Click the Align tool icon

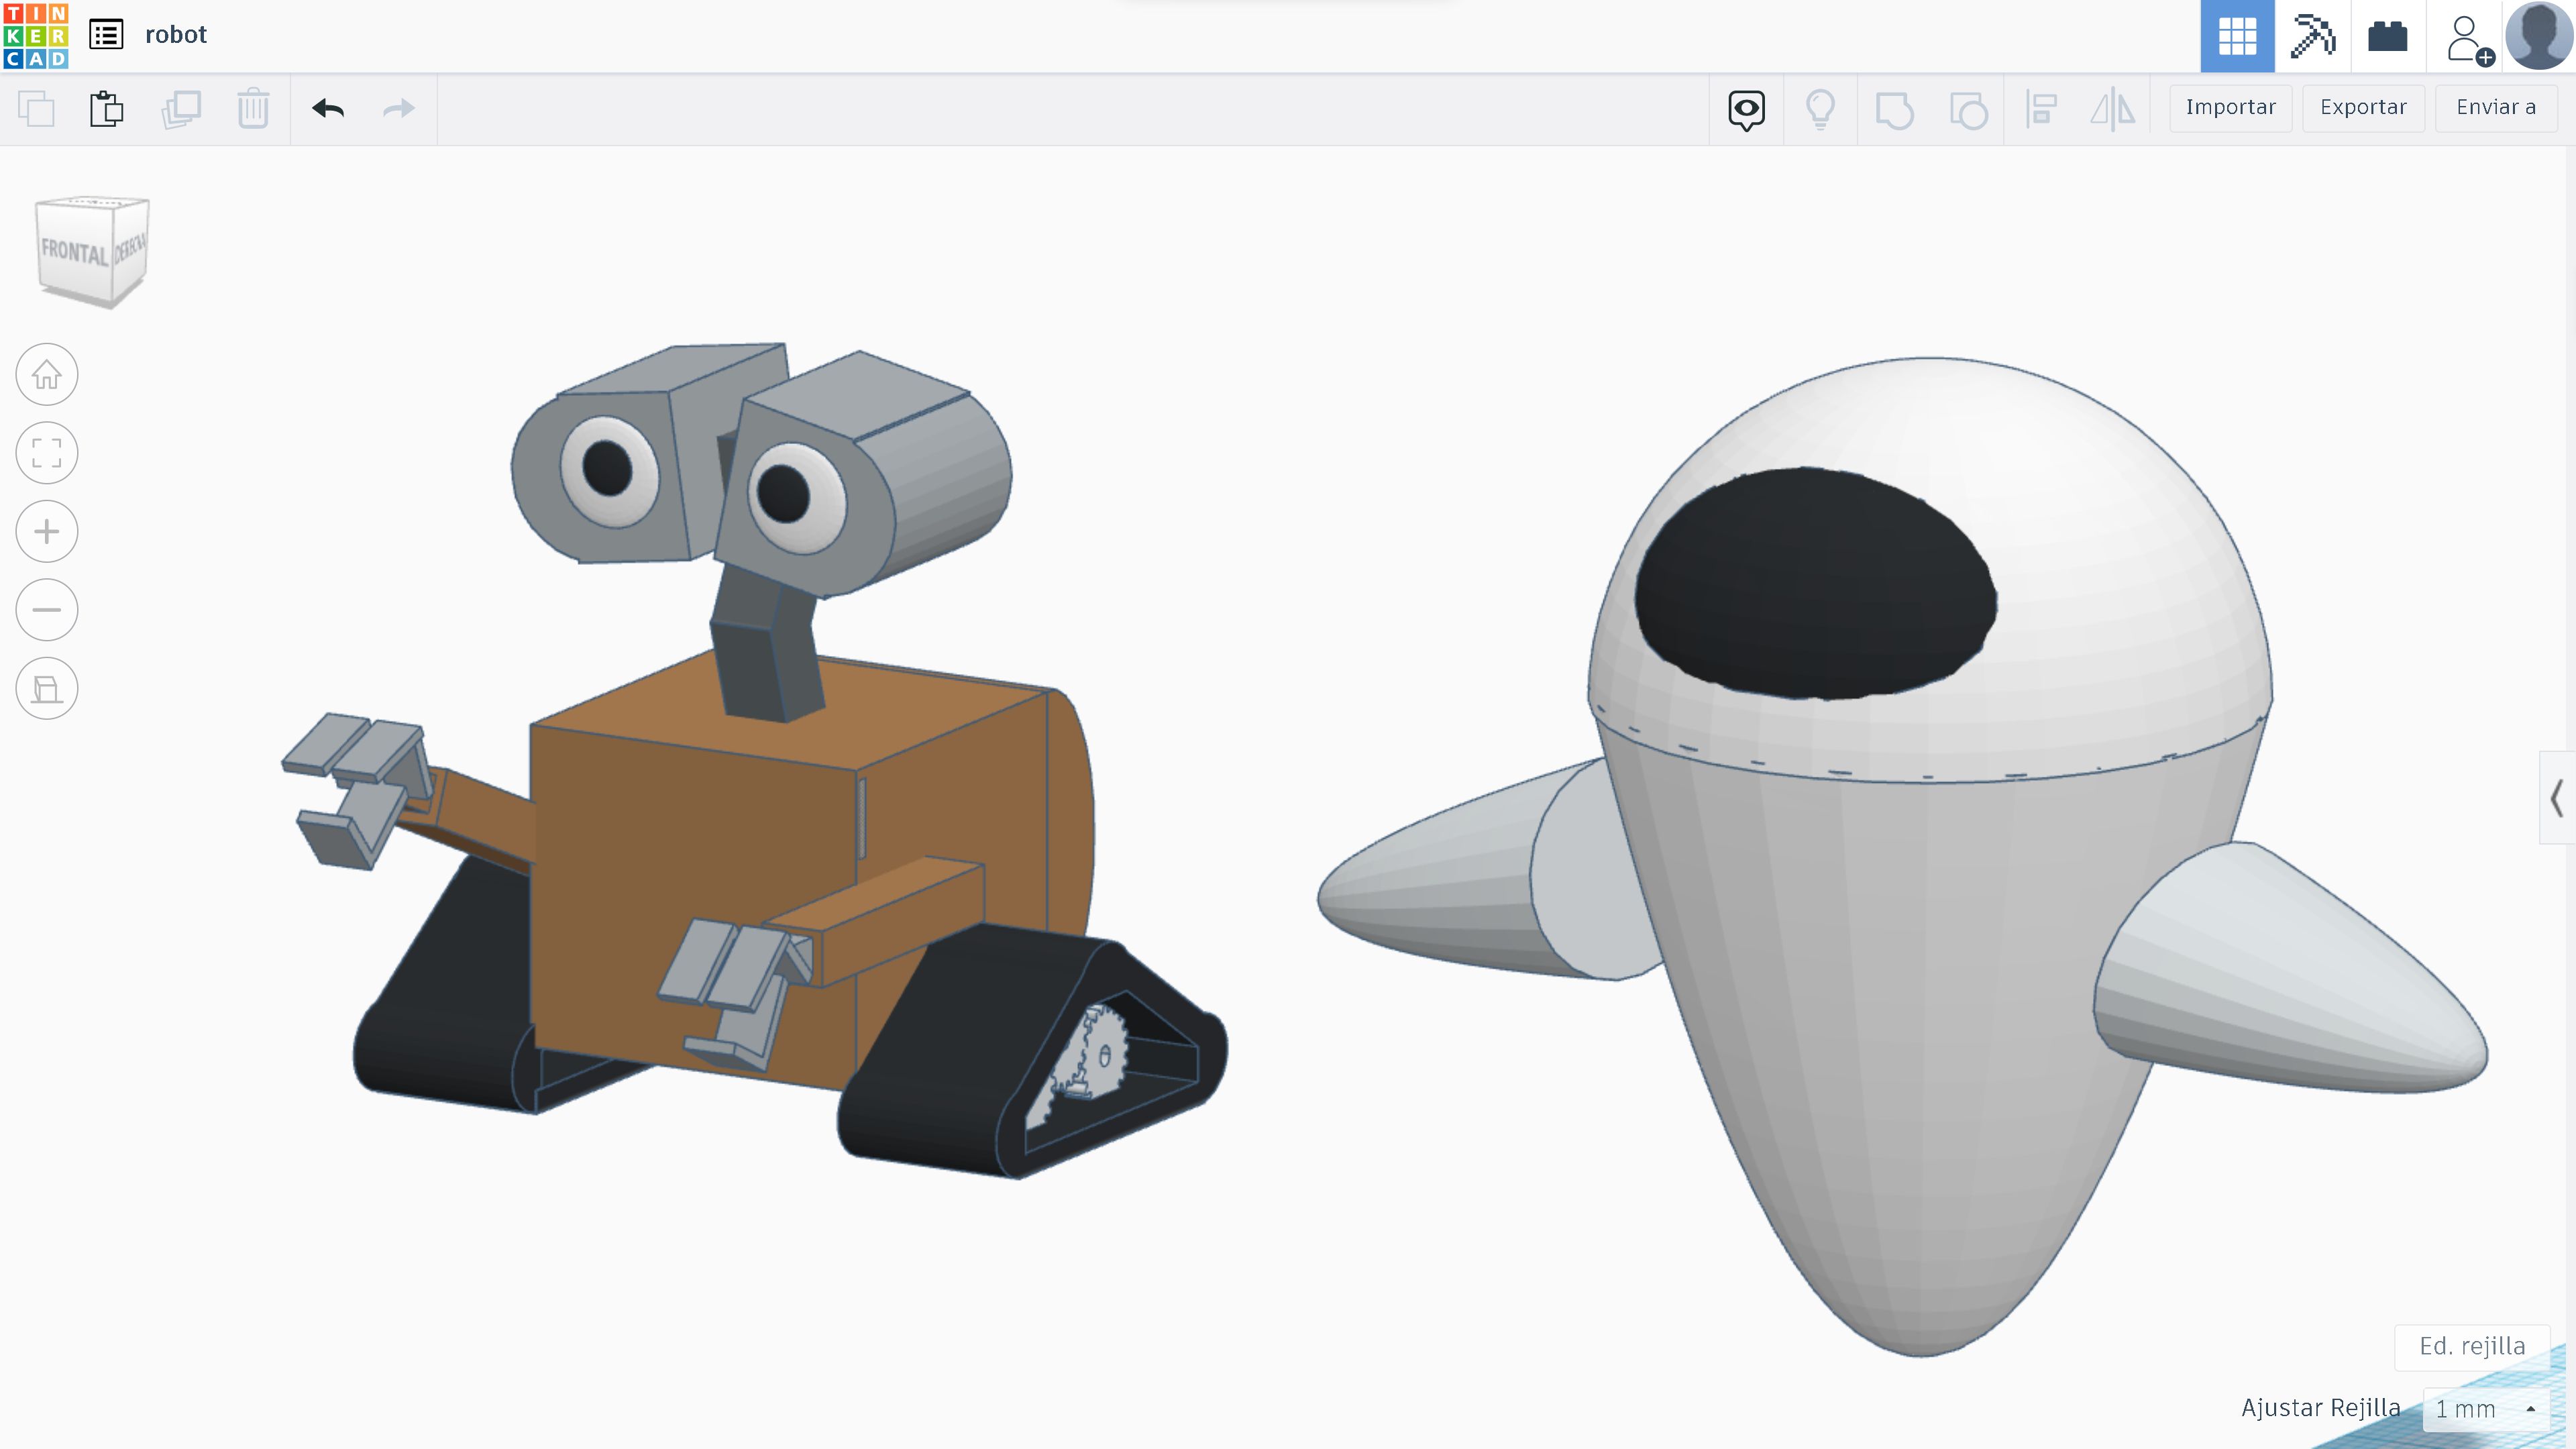click(2041, 110)
